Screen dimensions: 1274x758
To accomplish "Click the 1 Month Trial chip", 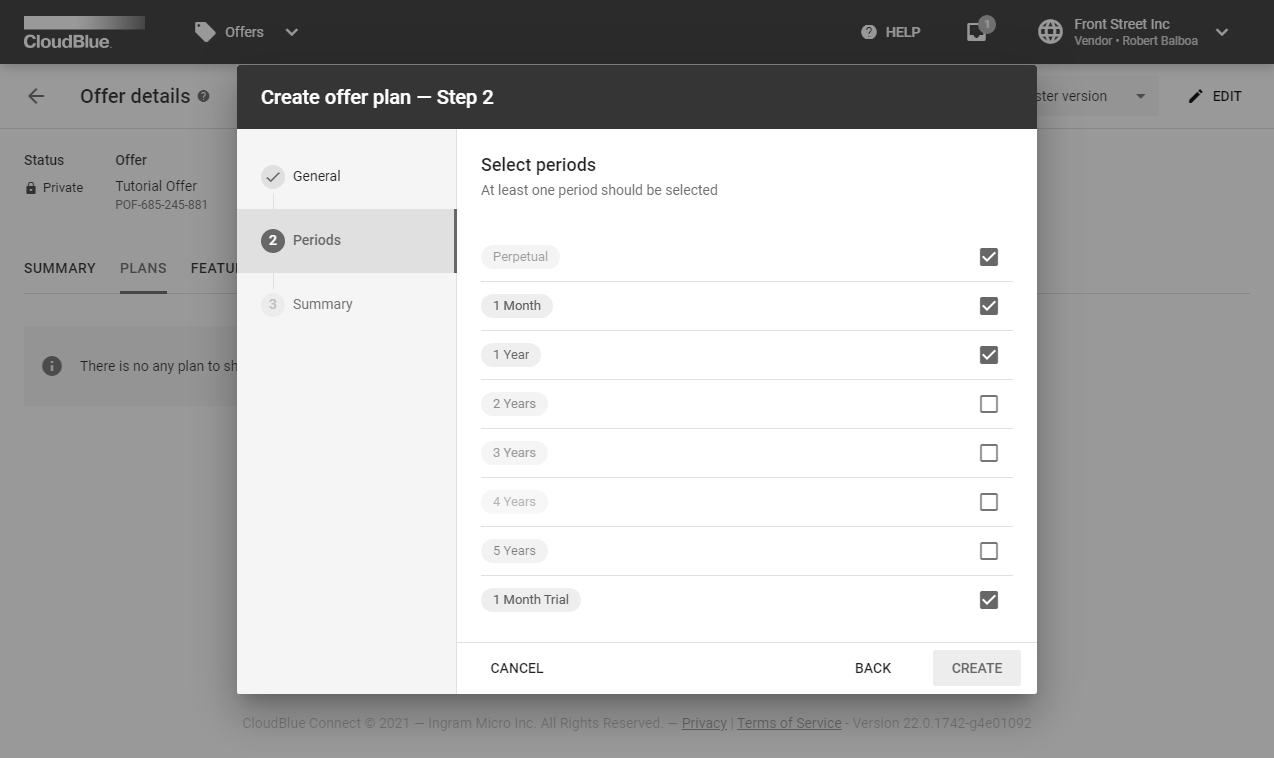I will point(531,600).
